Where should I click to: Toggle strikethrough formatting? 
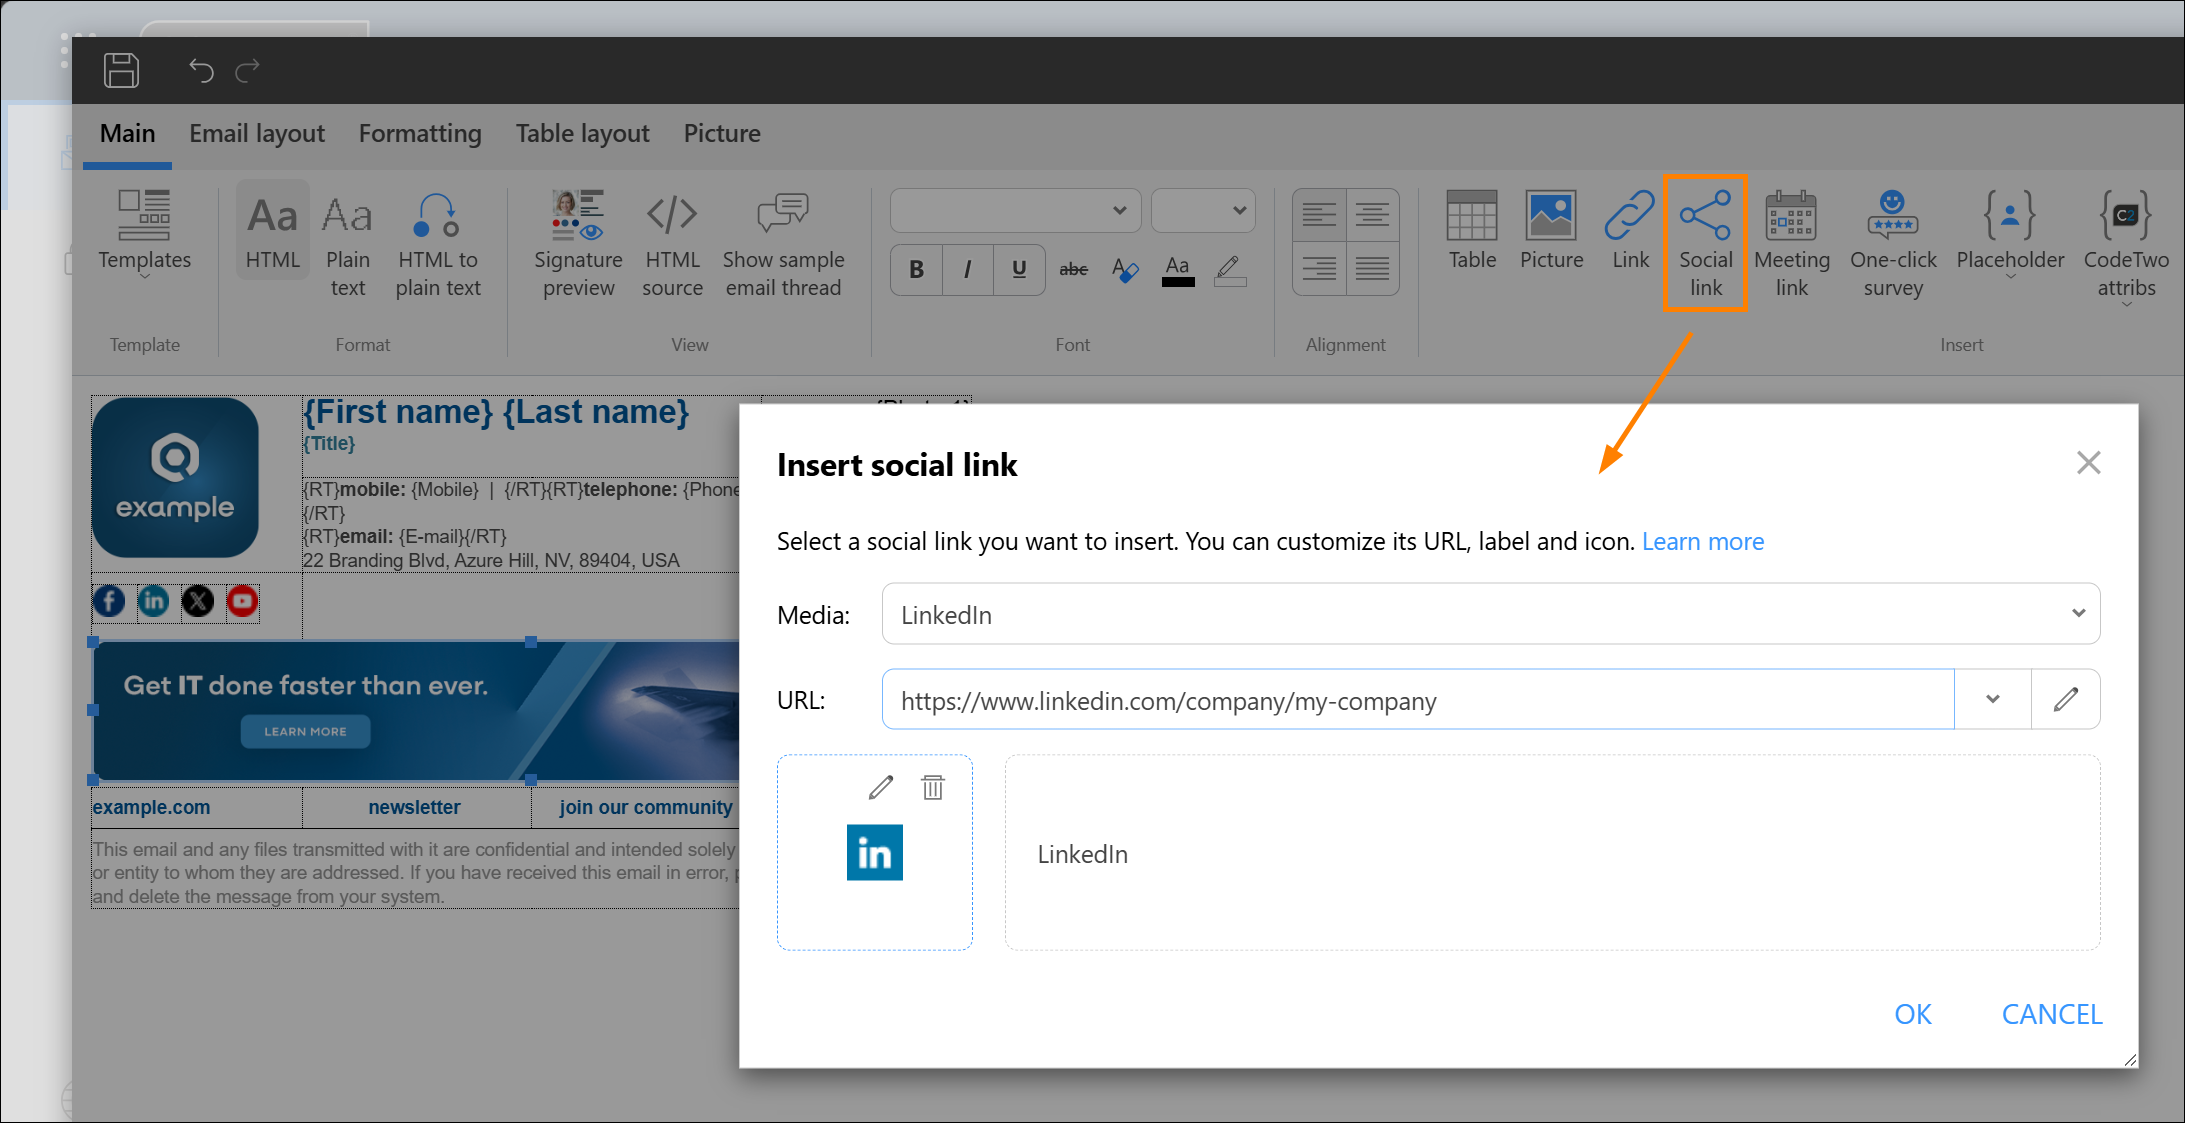pos(1073,269)
